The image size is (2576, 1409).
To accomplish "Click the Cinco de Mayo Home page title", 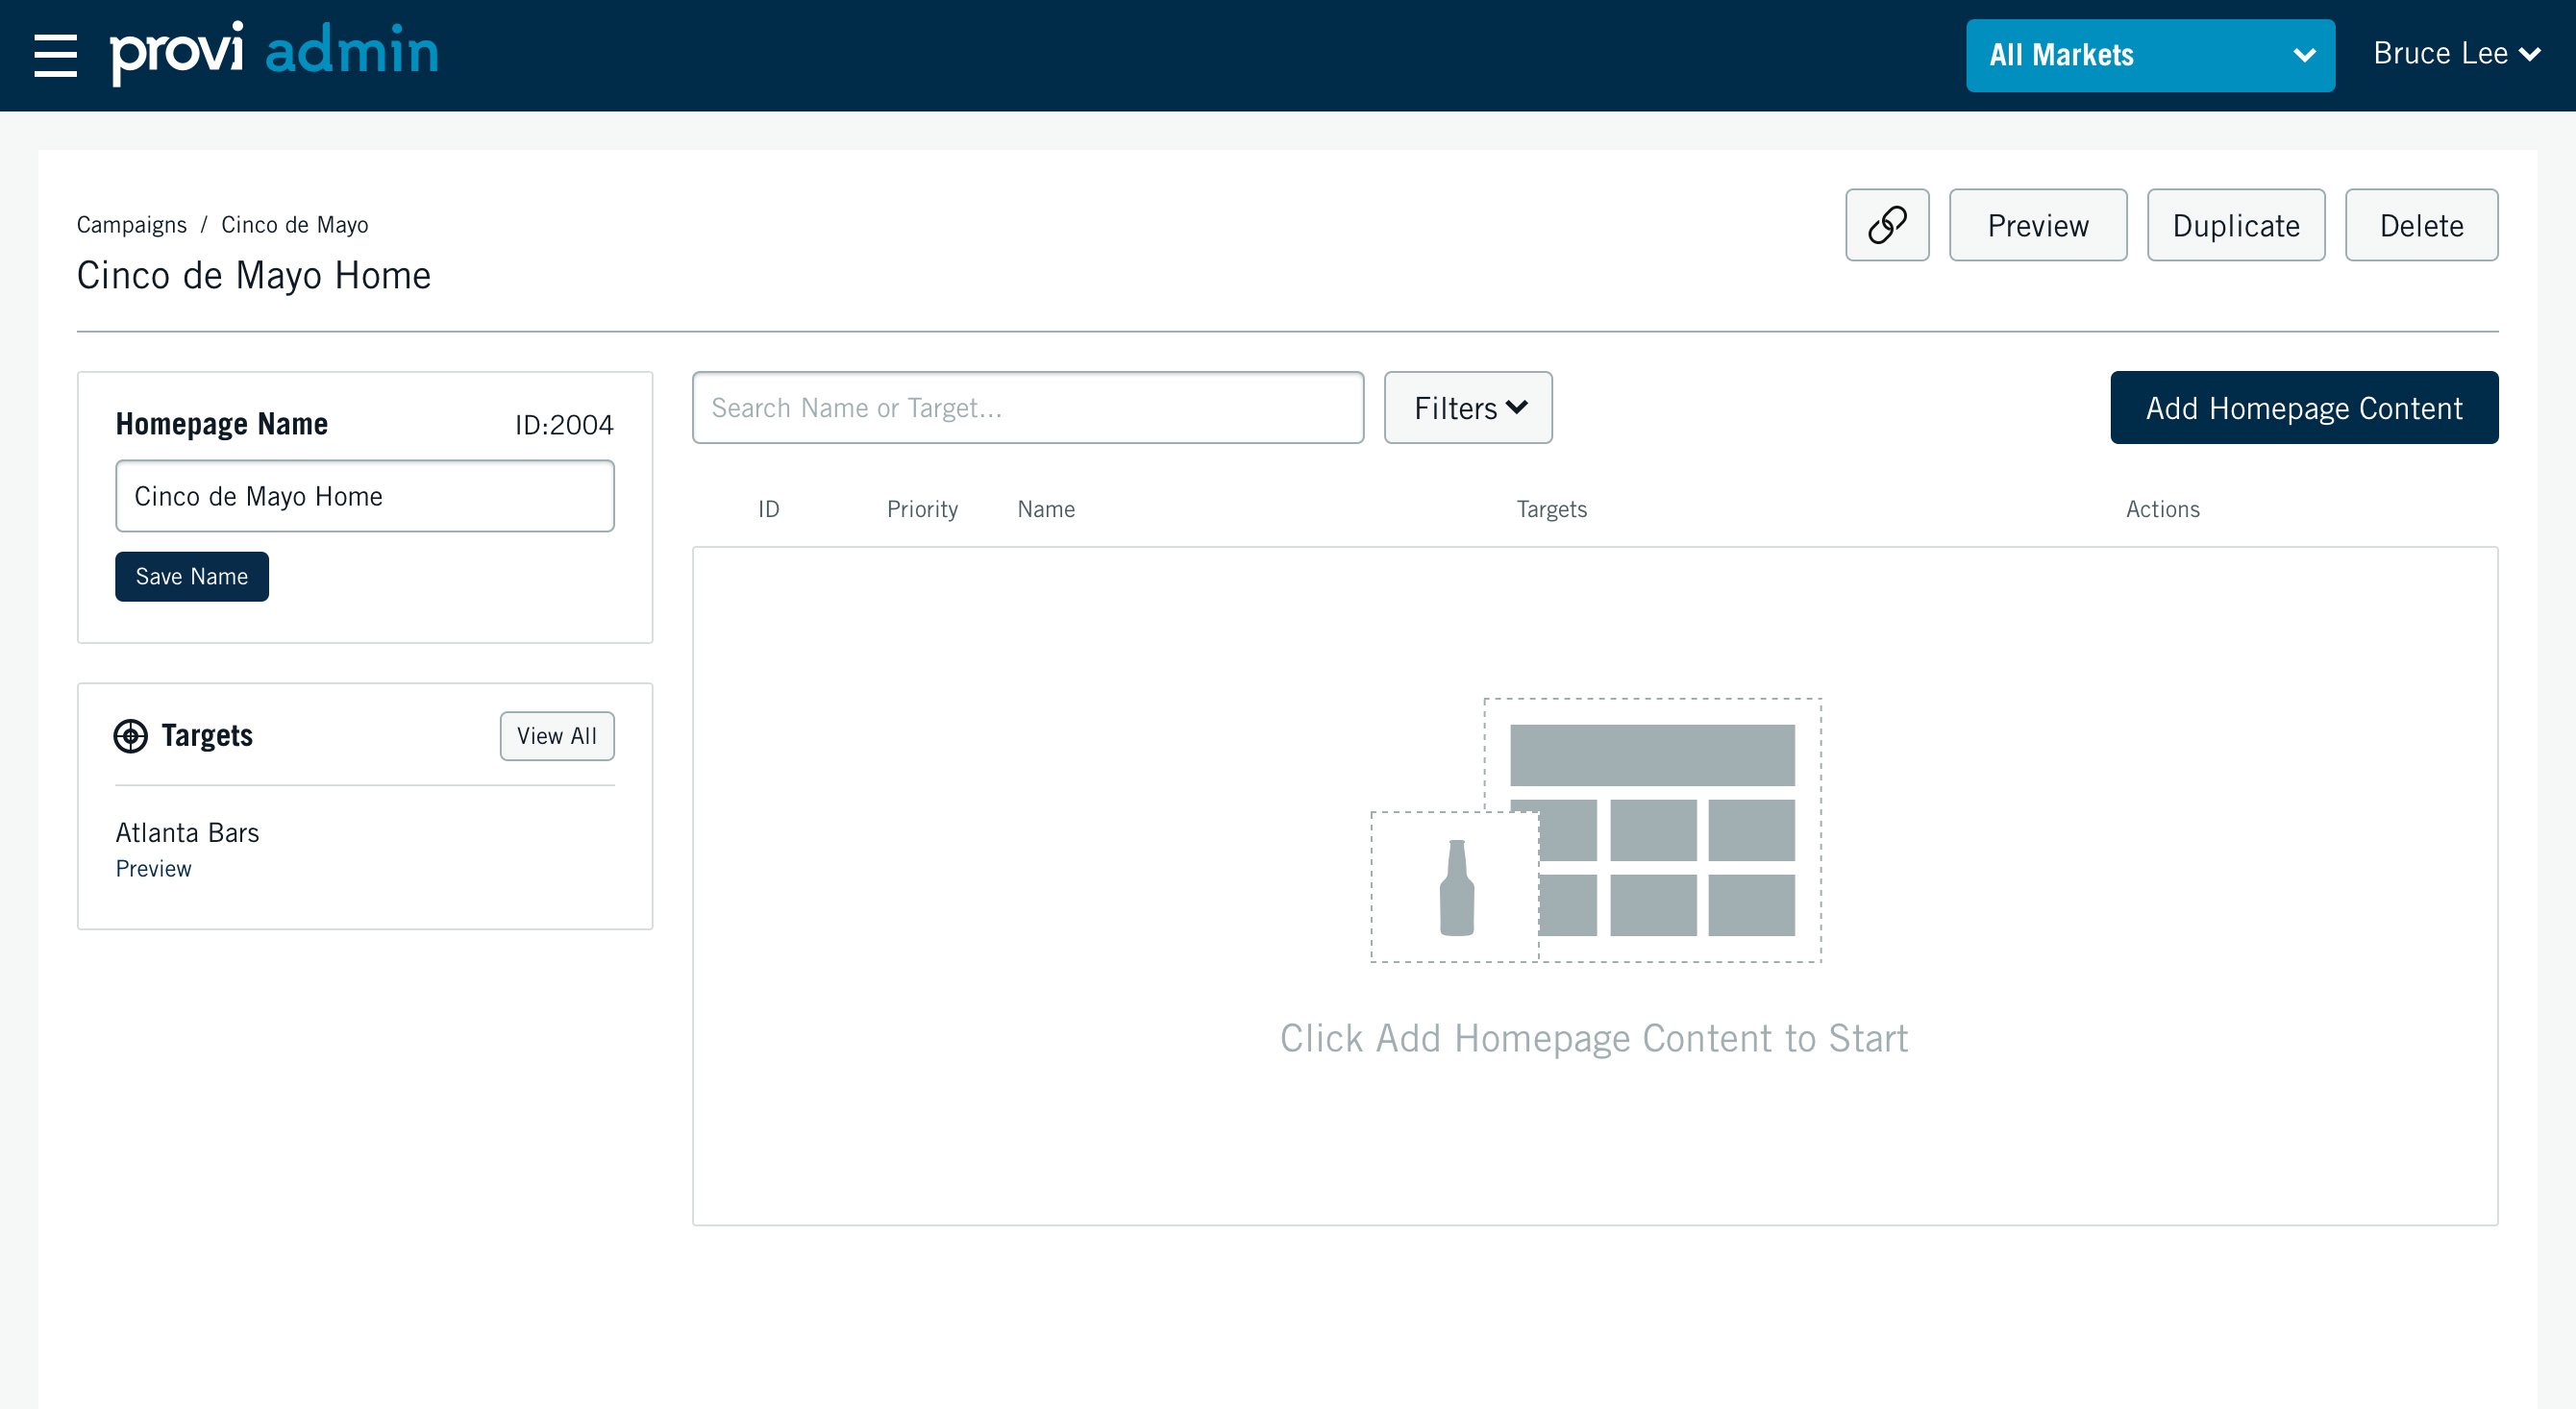I will [x=254, y=275].
